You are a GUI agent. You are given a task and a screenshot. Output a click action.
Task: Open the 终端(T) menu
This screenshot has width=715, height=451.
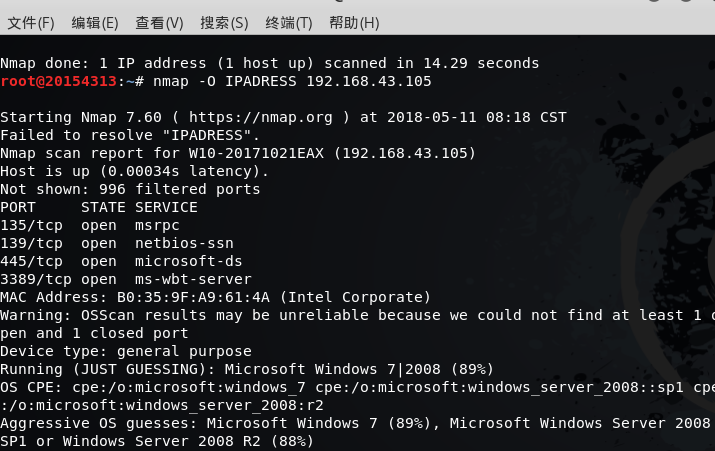click(289, 23)
